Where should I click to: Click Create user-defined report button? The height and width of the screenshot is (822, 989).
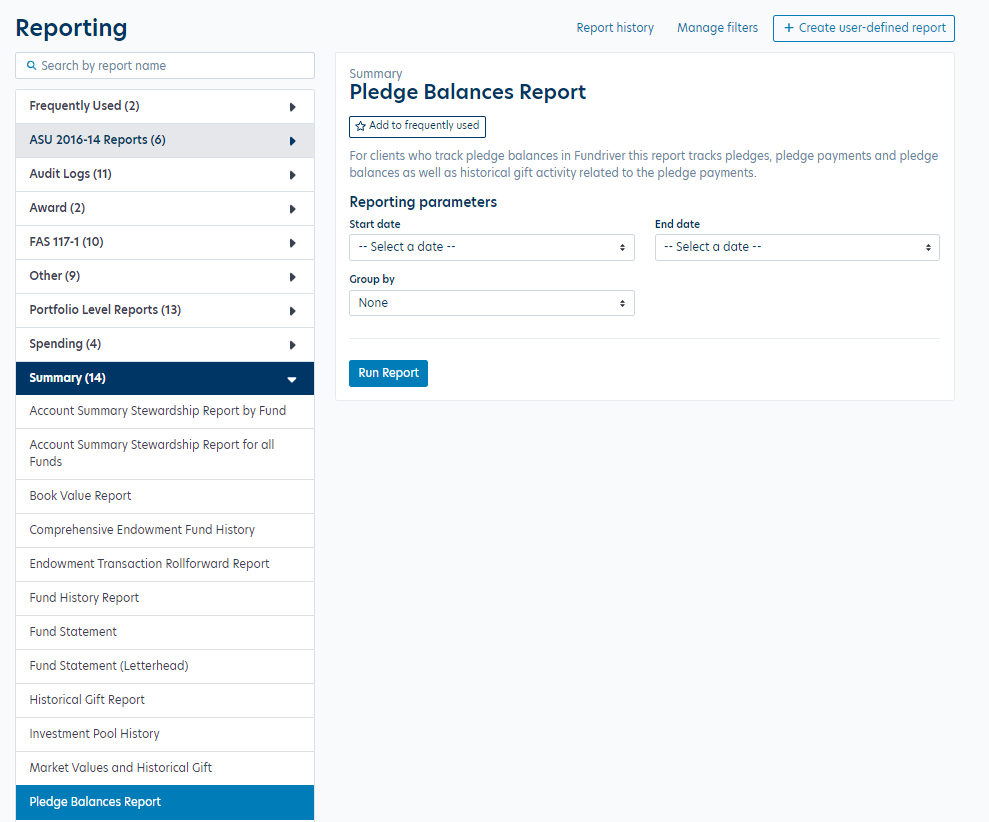point(864,28)
